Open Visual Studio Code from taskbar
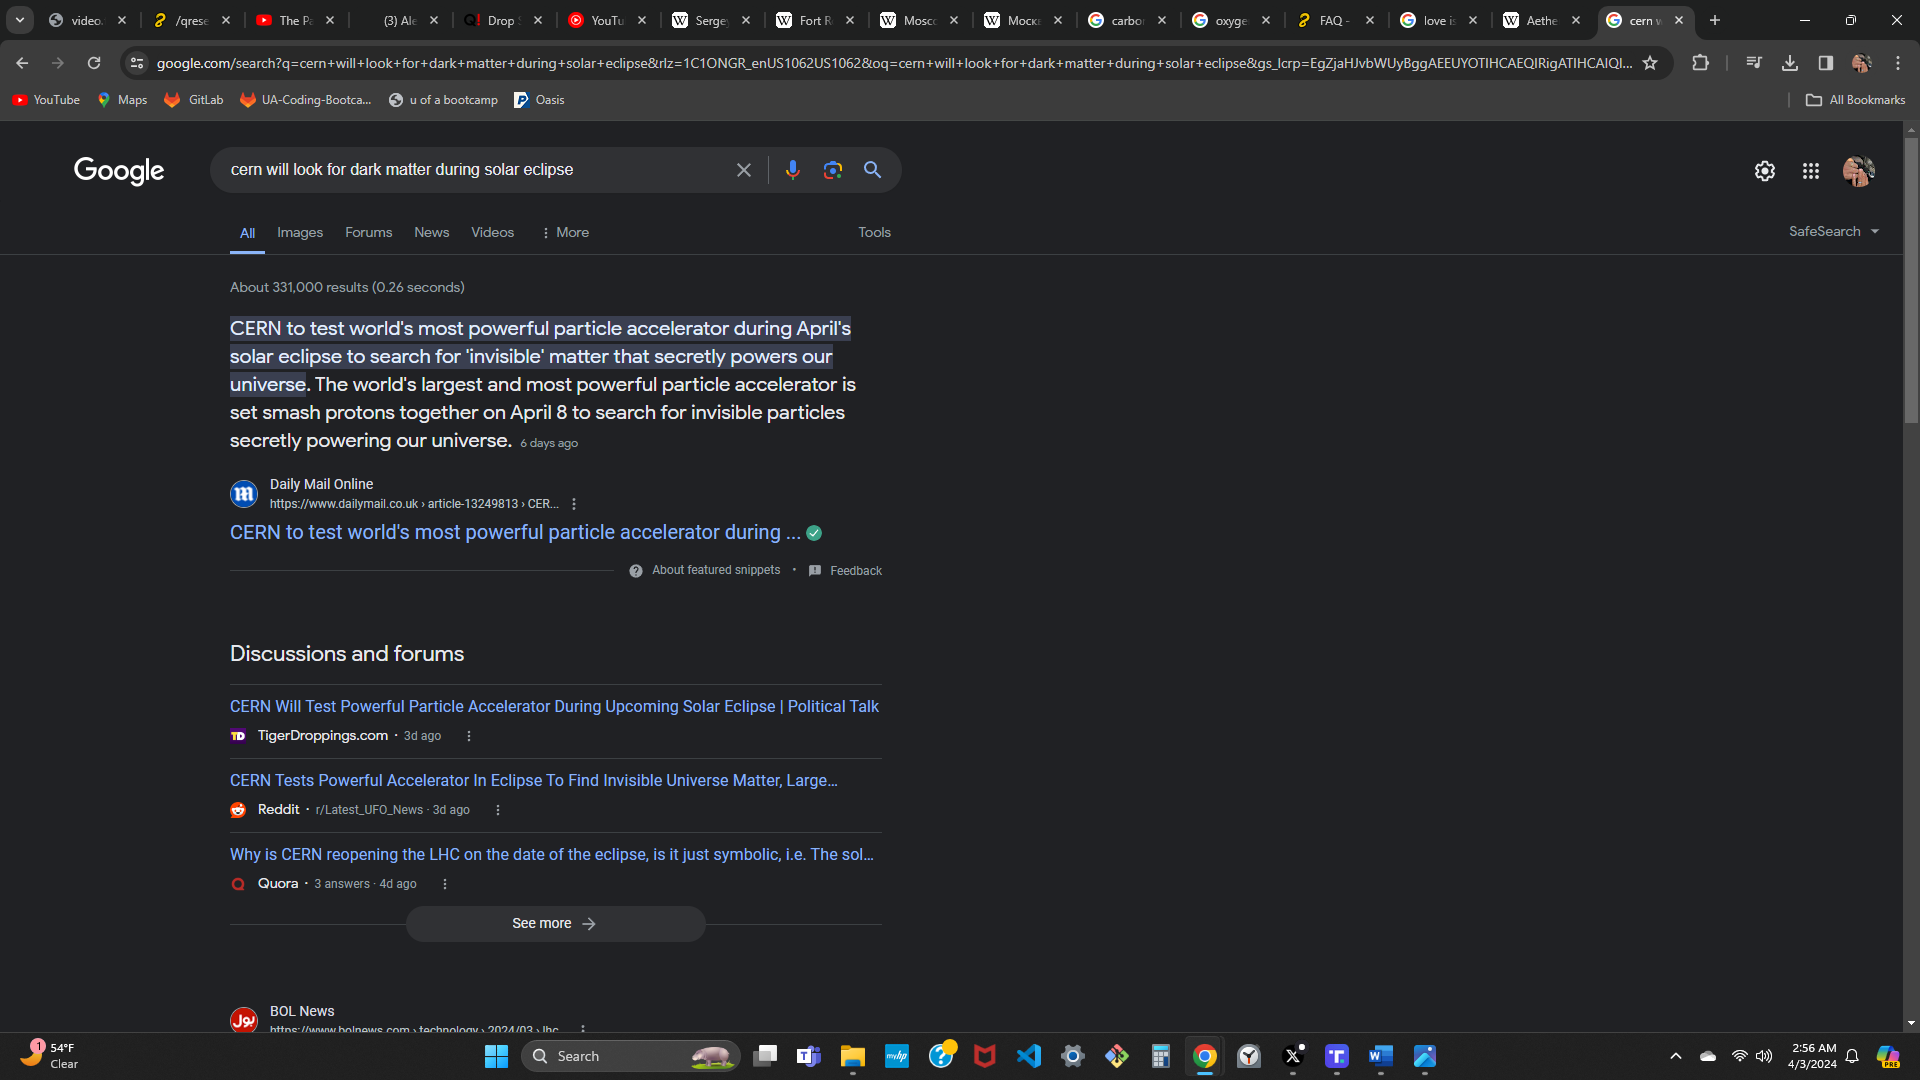This screenshot has height=1080, width=1920. point(1029,1056)
